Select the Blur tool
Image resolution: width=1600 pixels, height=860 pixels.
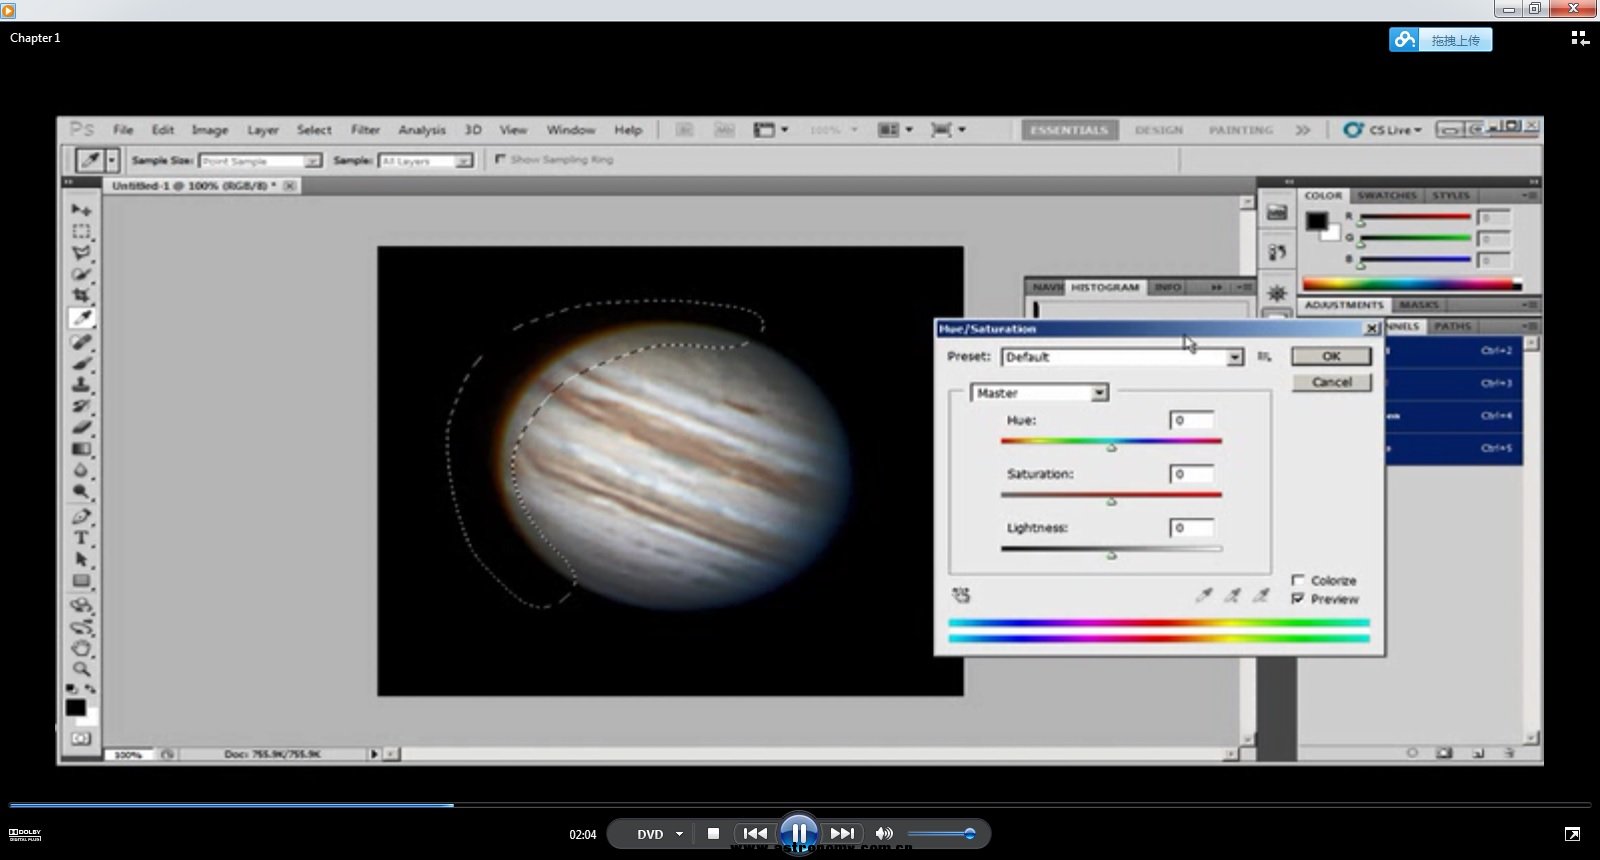[81, 470]
